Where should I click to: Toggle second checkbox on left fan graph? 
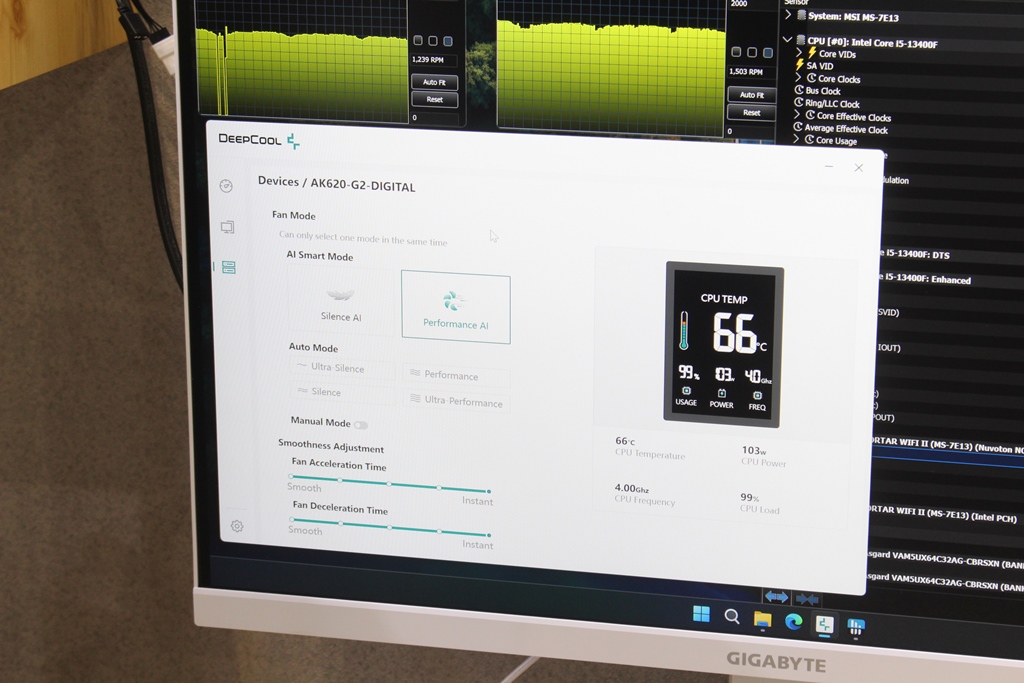tap(432, 40)
